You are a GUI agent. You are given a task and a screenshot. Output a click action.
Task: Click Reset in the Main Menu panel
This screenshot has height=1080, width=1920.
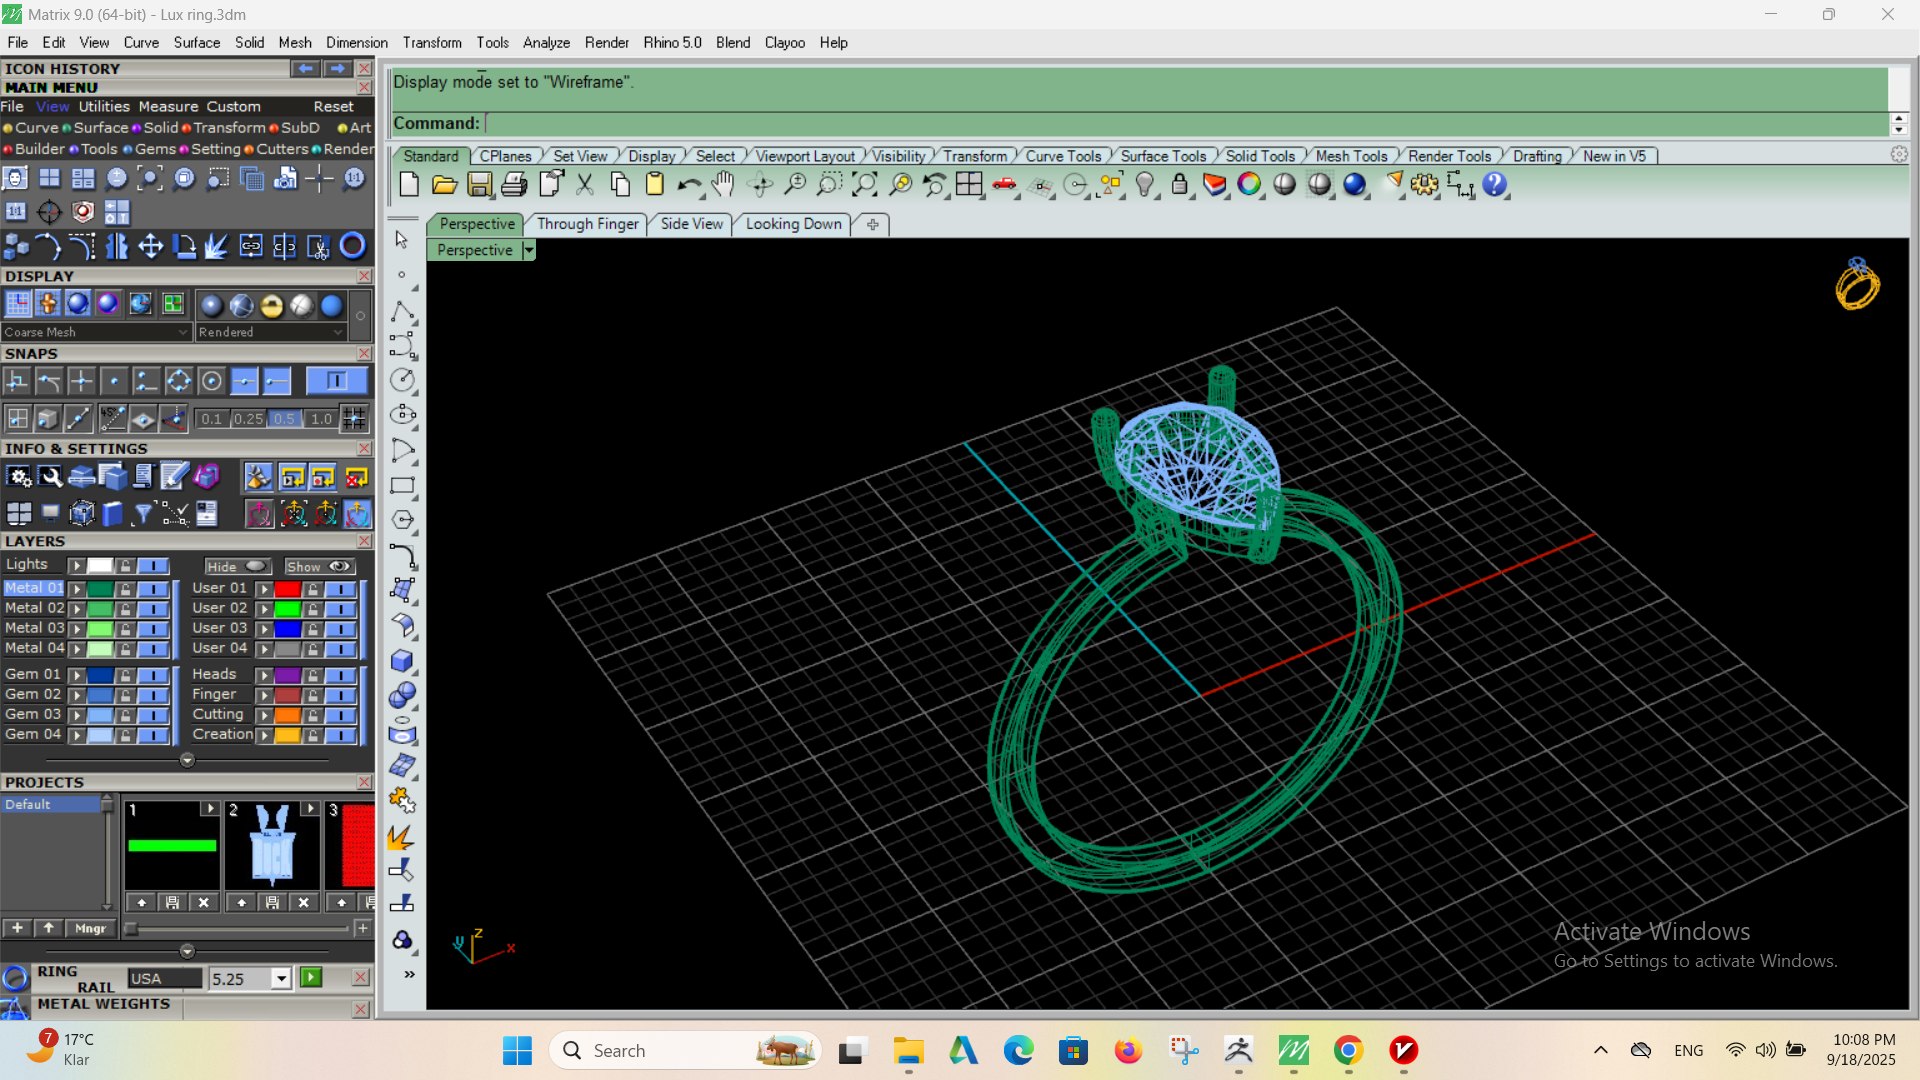[333, 107]
